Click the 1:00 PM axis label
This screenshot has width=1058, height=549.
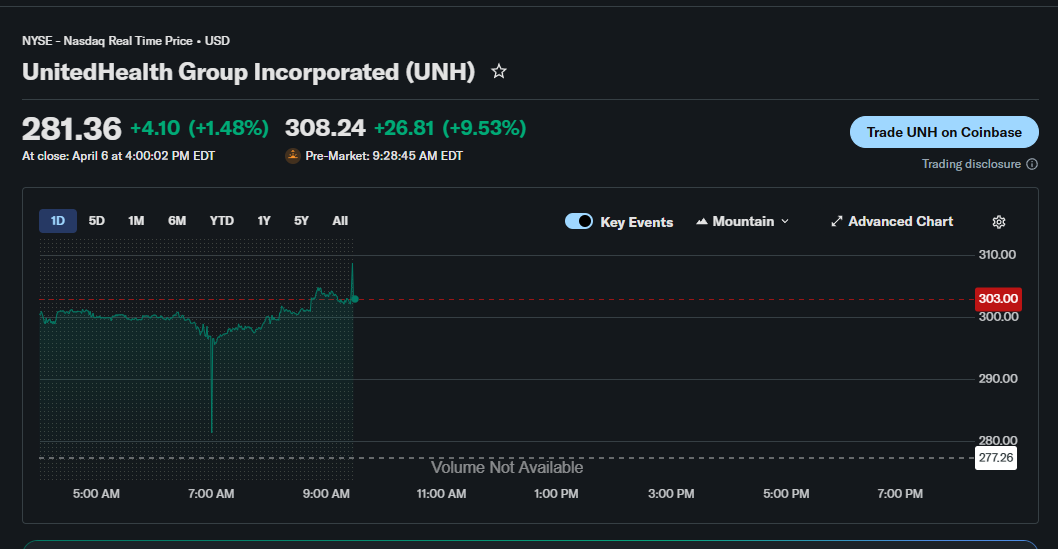point(556,494)
